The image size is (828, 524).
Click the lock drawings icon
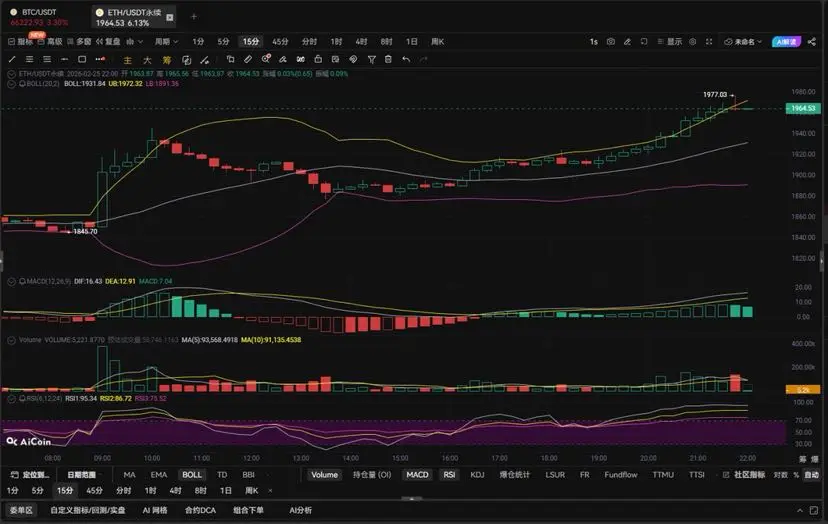pyautogui.click(x=318, y=59)
